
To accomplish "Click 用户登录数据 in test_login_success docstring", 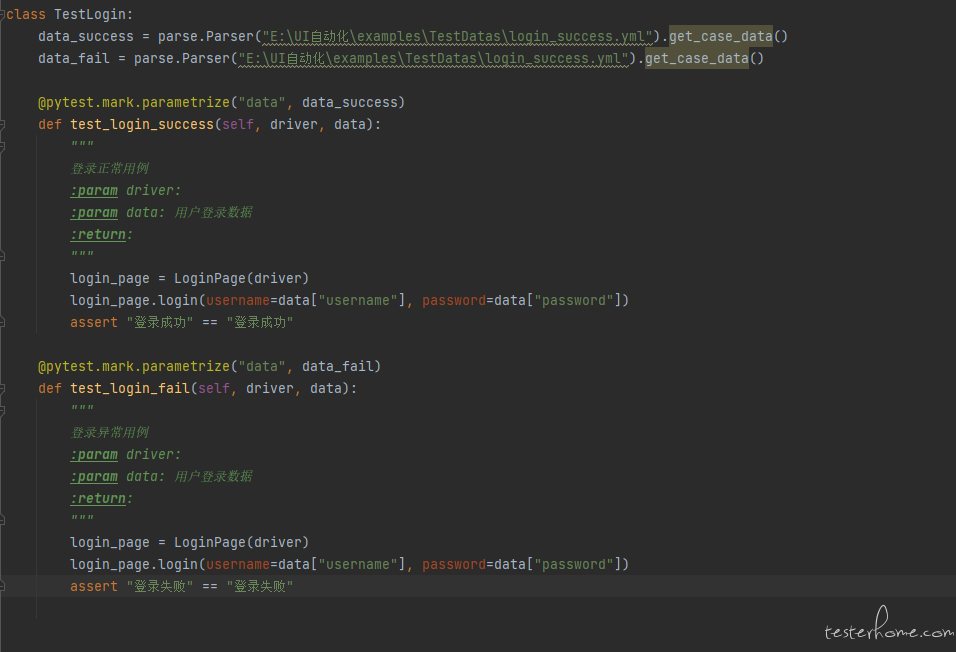I will 213,212.
